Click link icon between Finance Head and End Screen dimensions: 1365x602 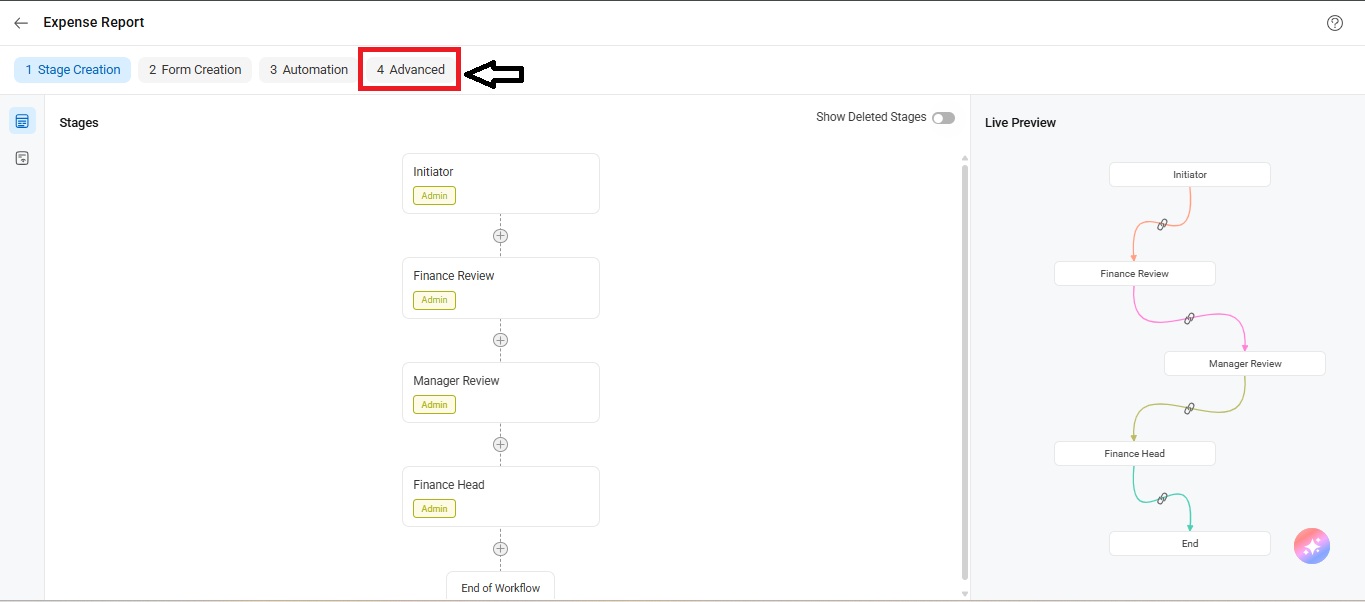pyautogui.click(x=1162, y=498)
